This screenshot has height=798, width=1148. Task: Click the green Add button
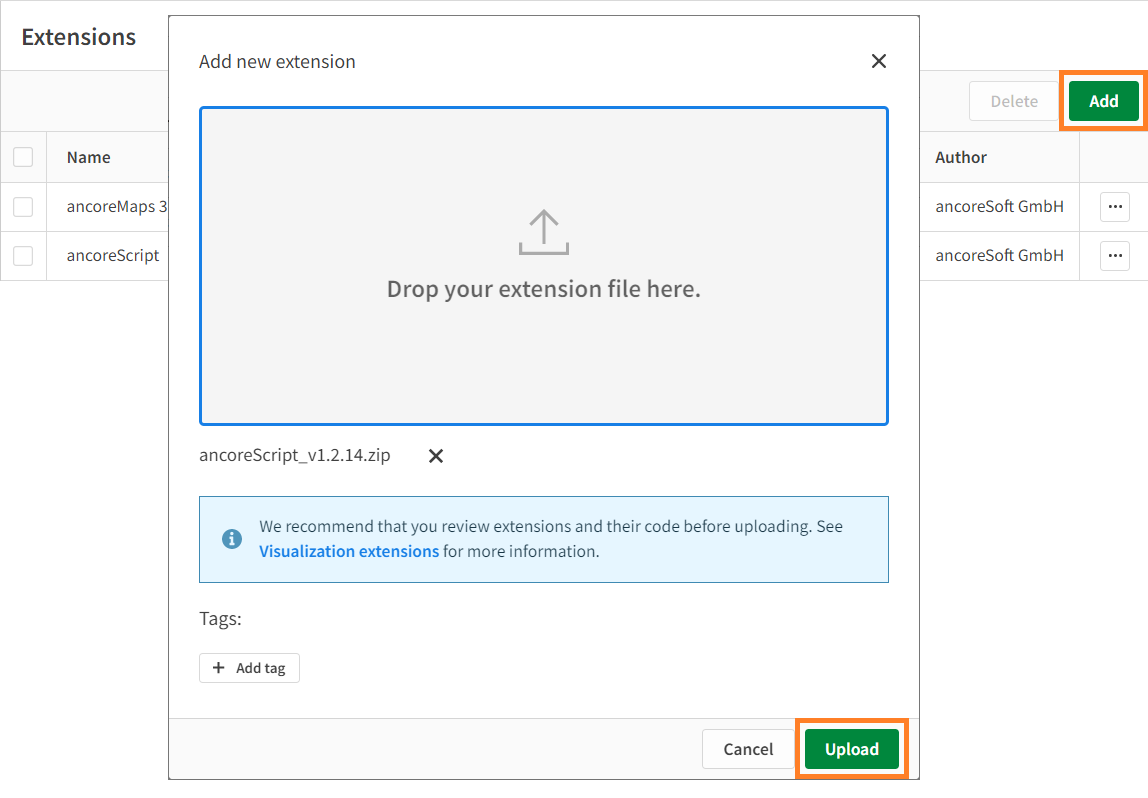(x=1103, y=101)
